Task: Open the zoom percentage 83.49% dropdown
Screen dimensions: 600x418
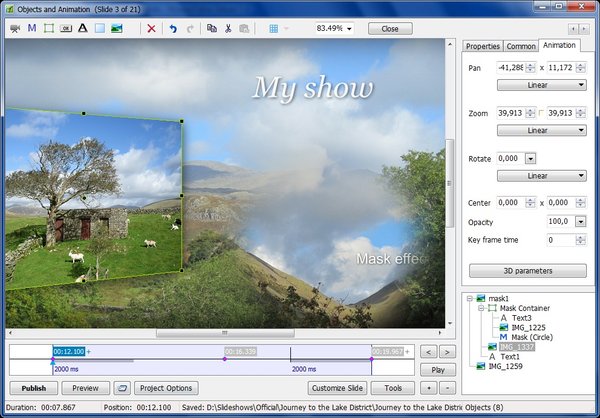Action: tap(347, 29)
